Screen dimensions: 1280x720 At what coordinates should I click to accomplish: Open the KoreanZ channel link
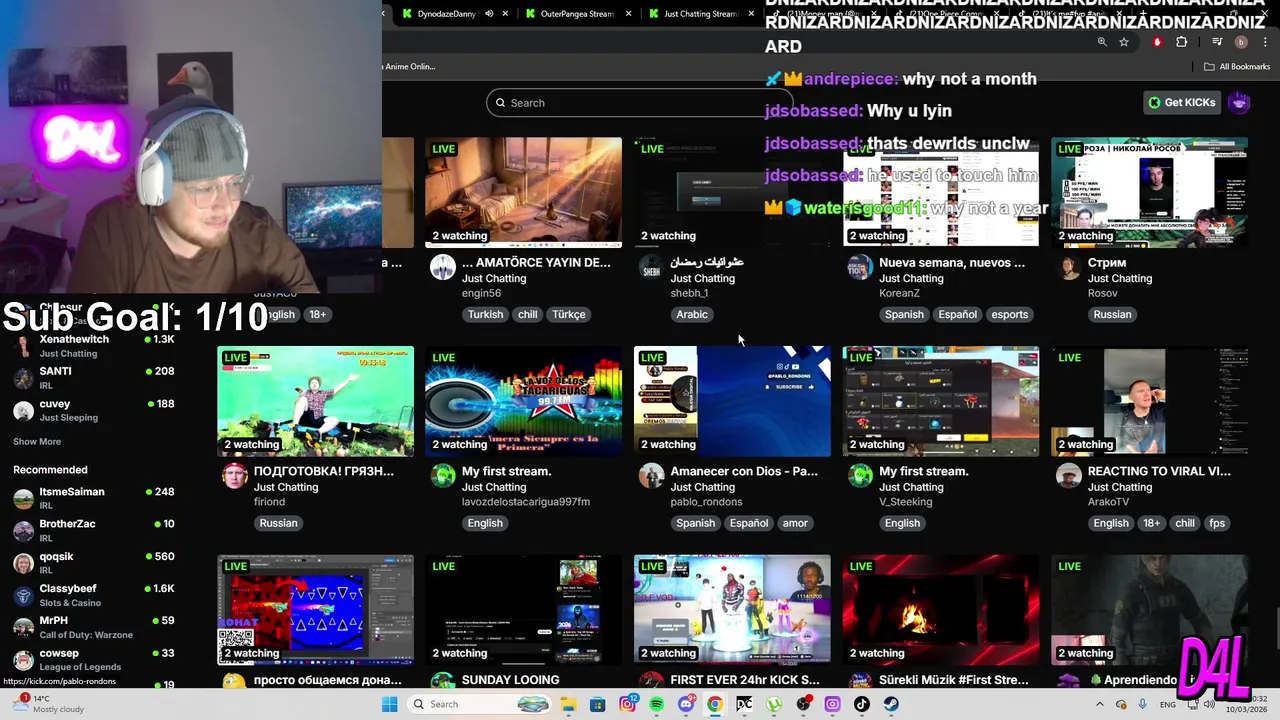[x=899, y=293]
